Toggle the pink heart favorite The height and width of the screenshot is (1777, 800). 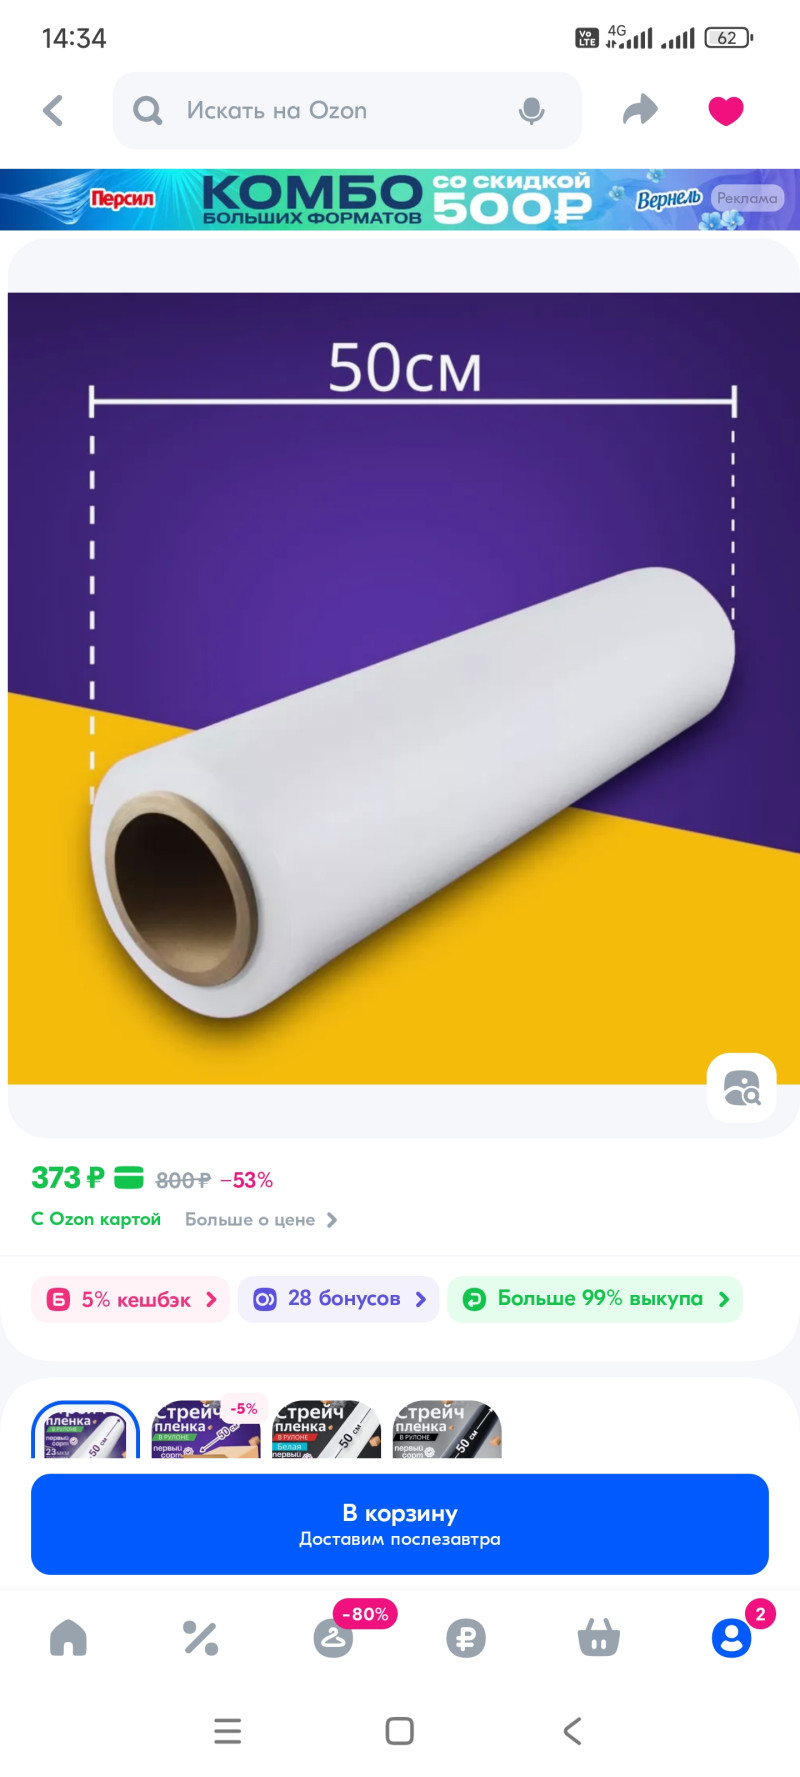point(726,110)
